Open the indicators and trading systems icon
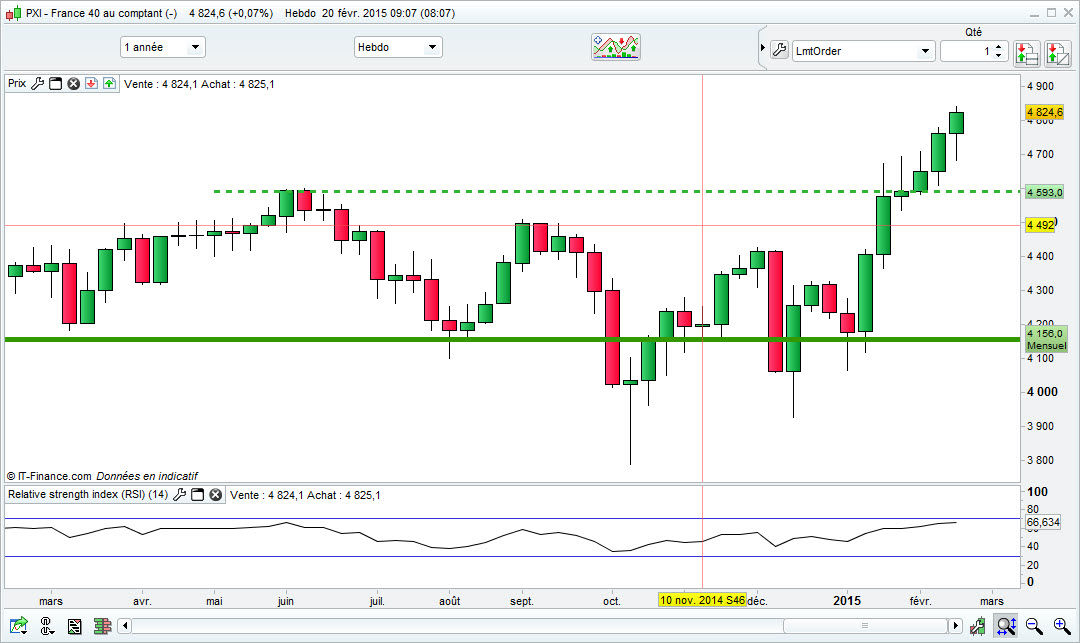Viewport: 1080px width, 643px height. (616, 48)
